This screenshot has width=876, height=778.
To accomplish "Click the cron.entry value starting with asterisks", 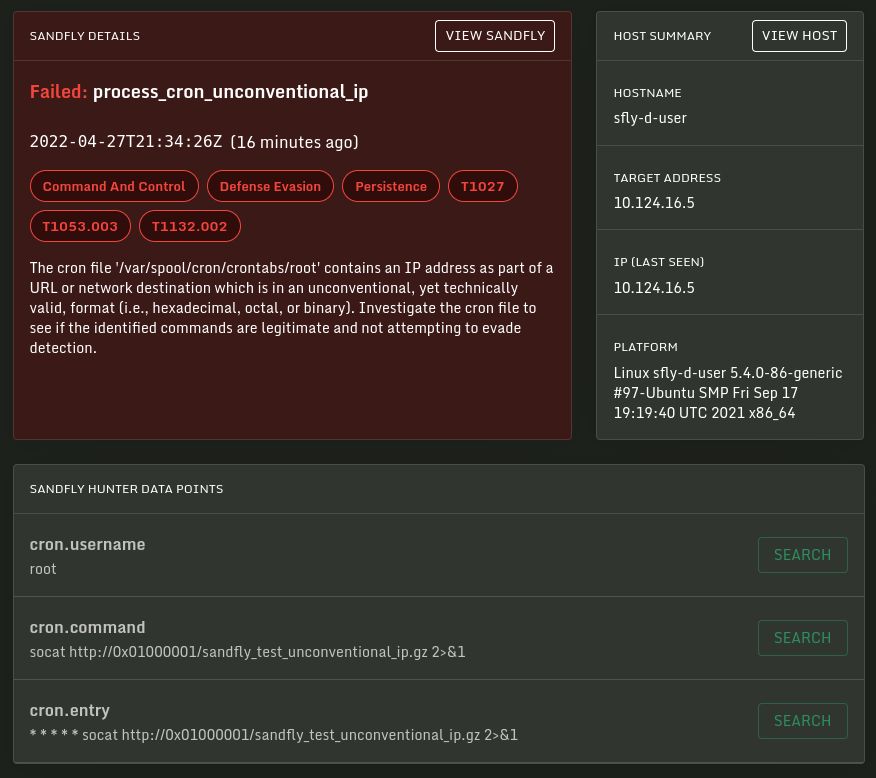I will pos(274,734).
